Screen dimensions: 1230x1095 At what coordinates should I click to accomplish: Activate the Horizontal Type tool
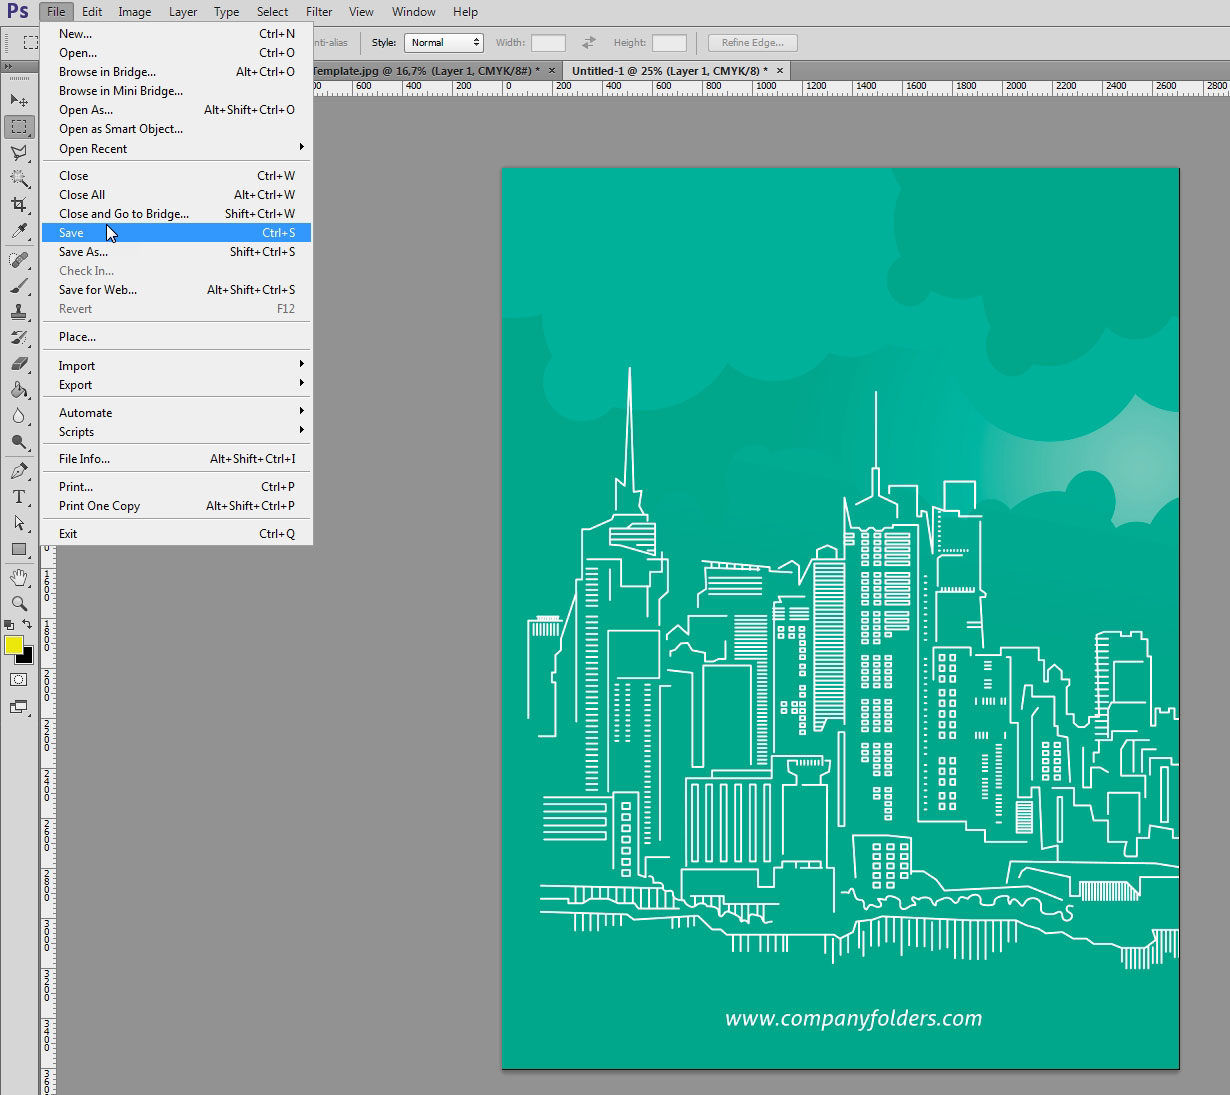pyautogui.click(x=19, y=497)
